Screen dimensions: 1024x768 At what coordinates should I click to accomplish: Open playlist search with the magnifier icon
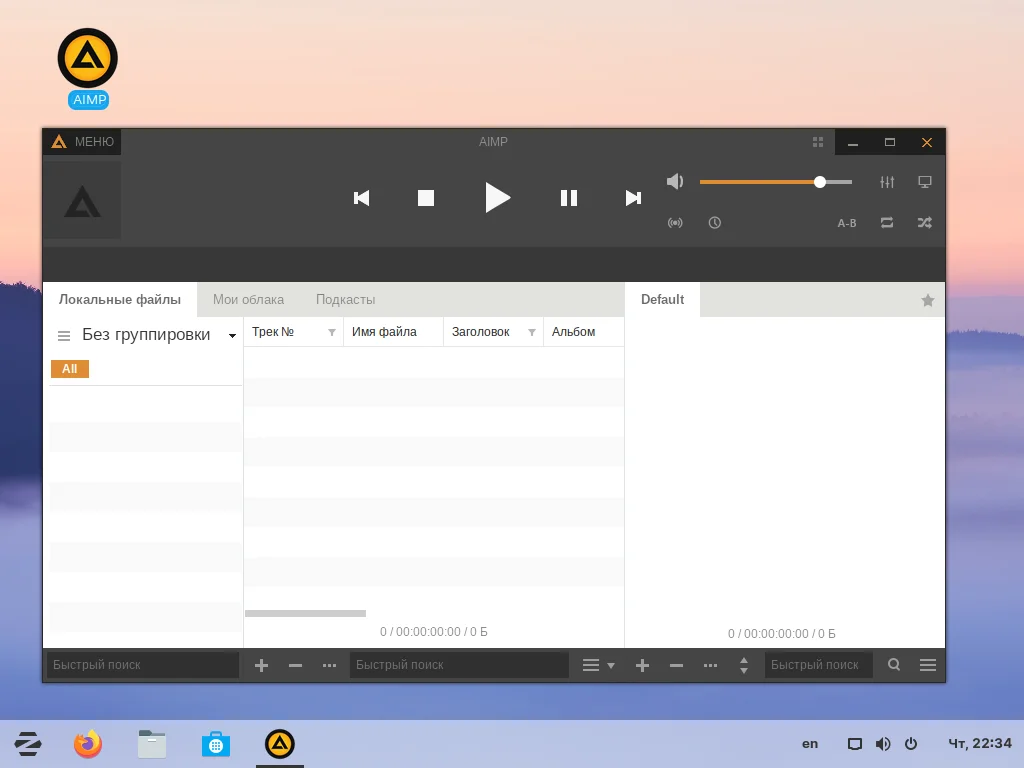[893, 664]
